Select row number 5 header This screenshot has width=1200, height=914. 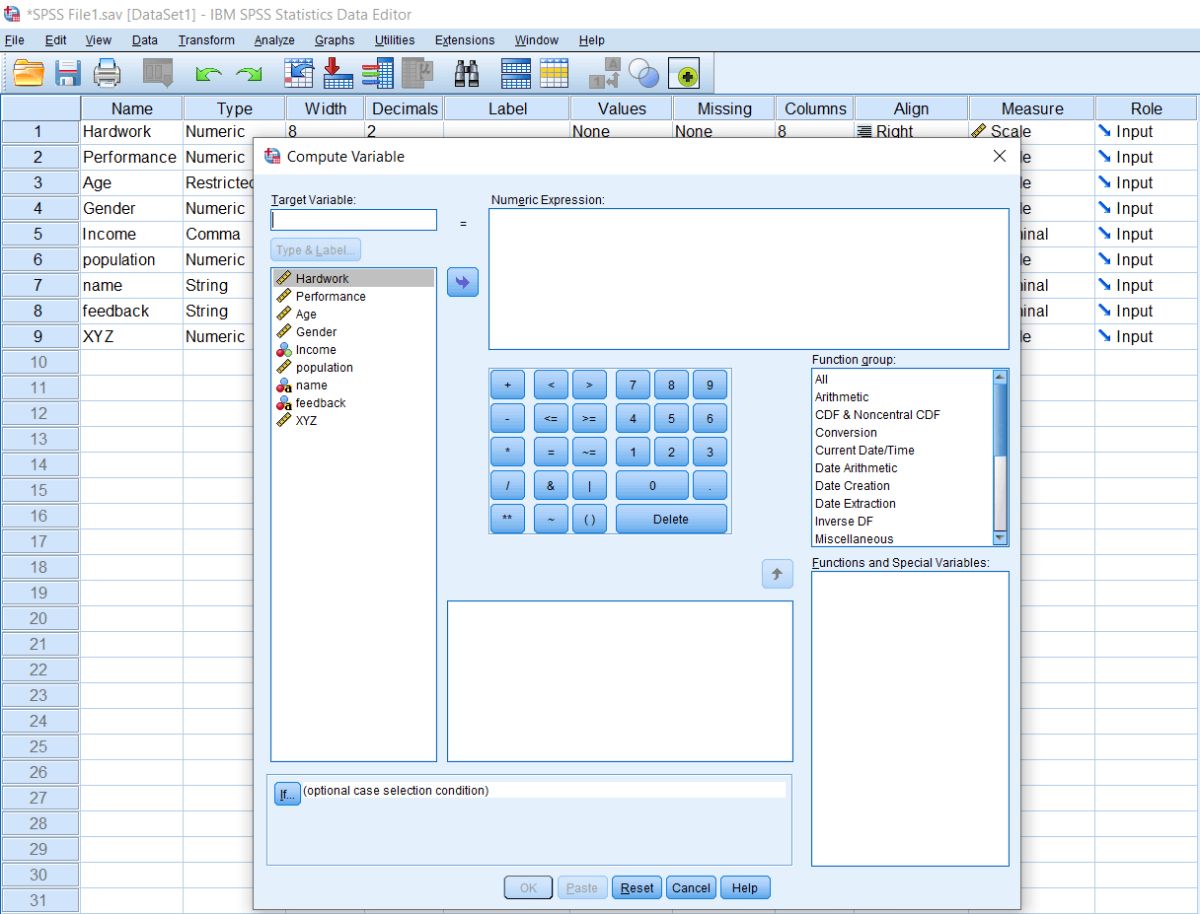click(x=39, y=234)
